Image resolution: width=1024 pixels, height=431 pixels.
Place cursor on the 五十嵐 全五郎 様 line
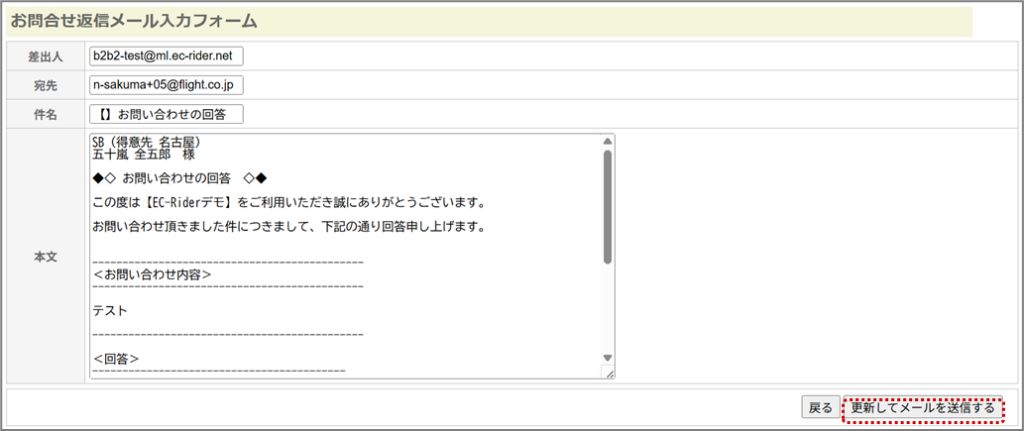click(143, 155)
